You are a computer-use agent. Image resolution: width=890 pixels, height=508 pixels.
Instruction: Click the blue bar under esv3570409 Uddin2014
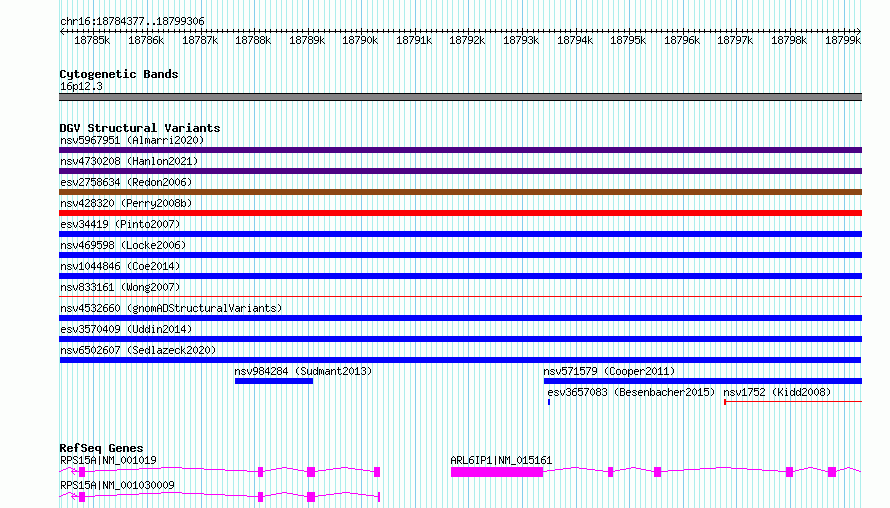pos(460,339)
